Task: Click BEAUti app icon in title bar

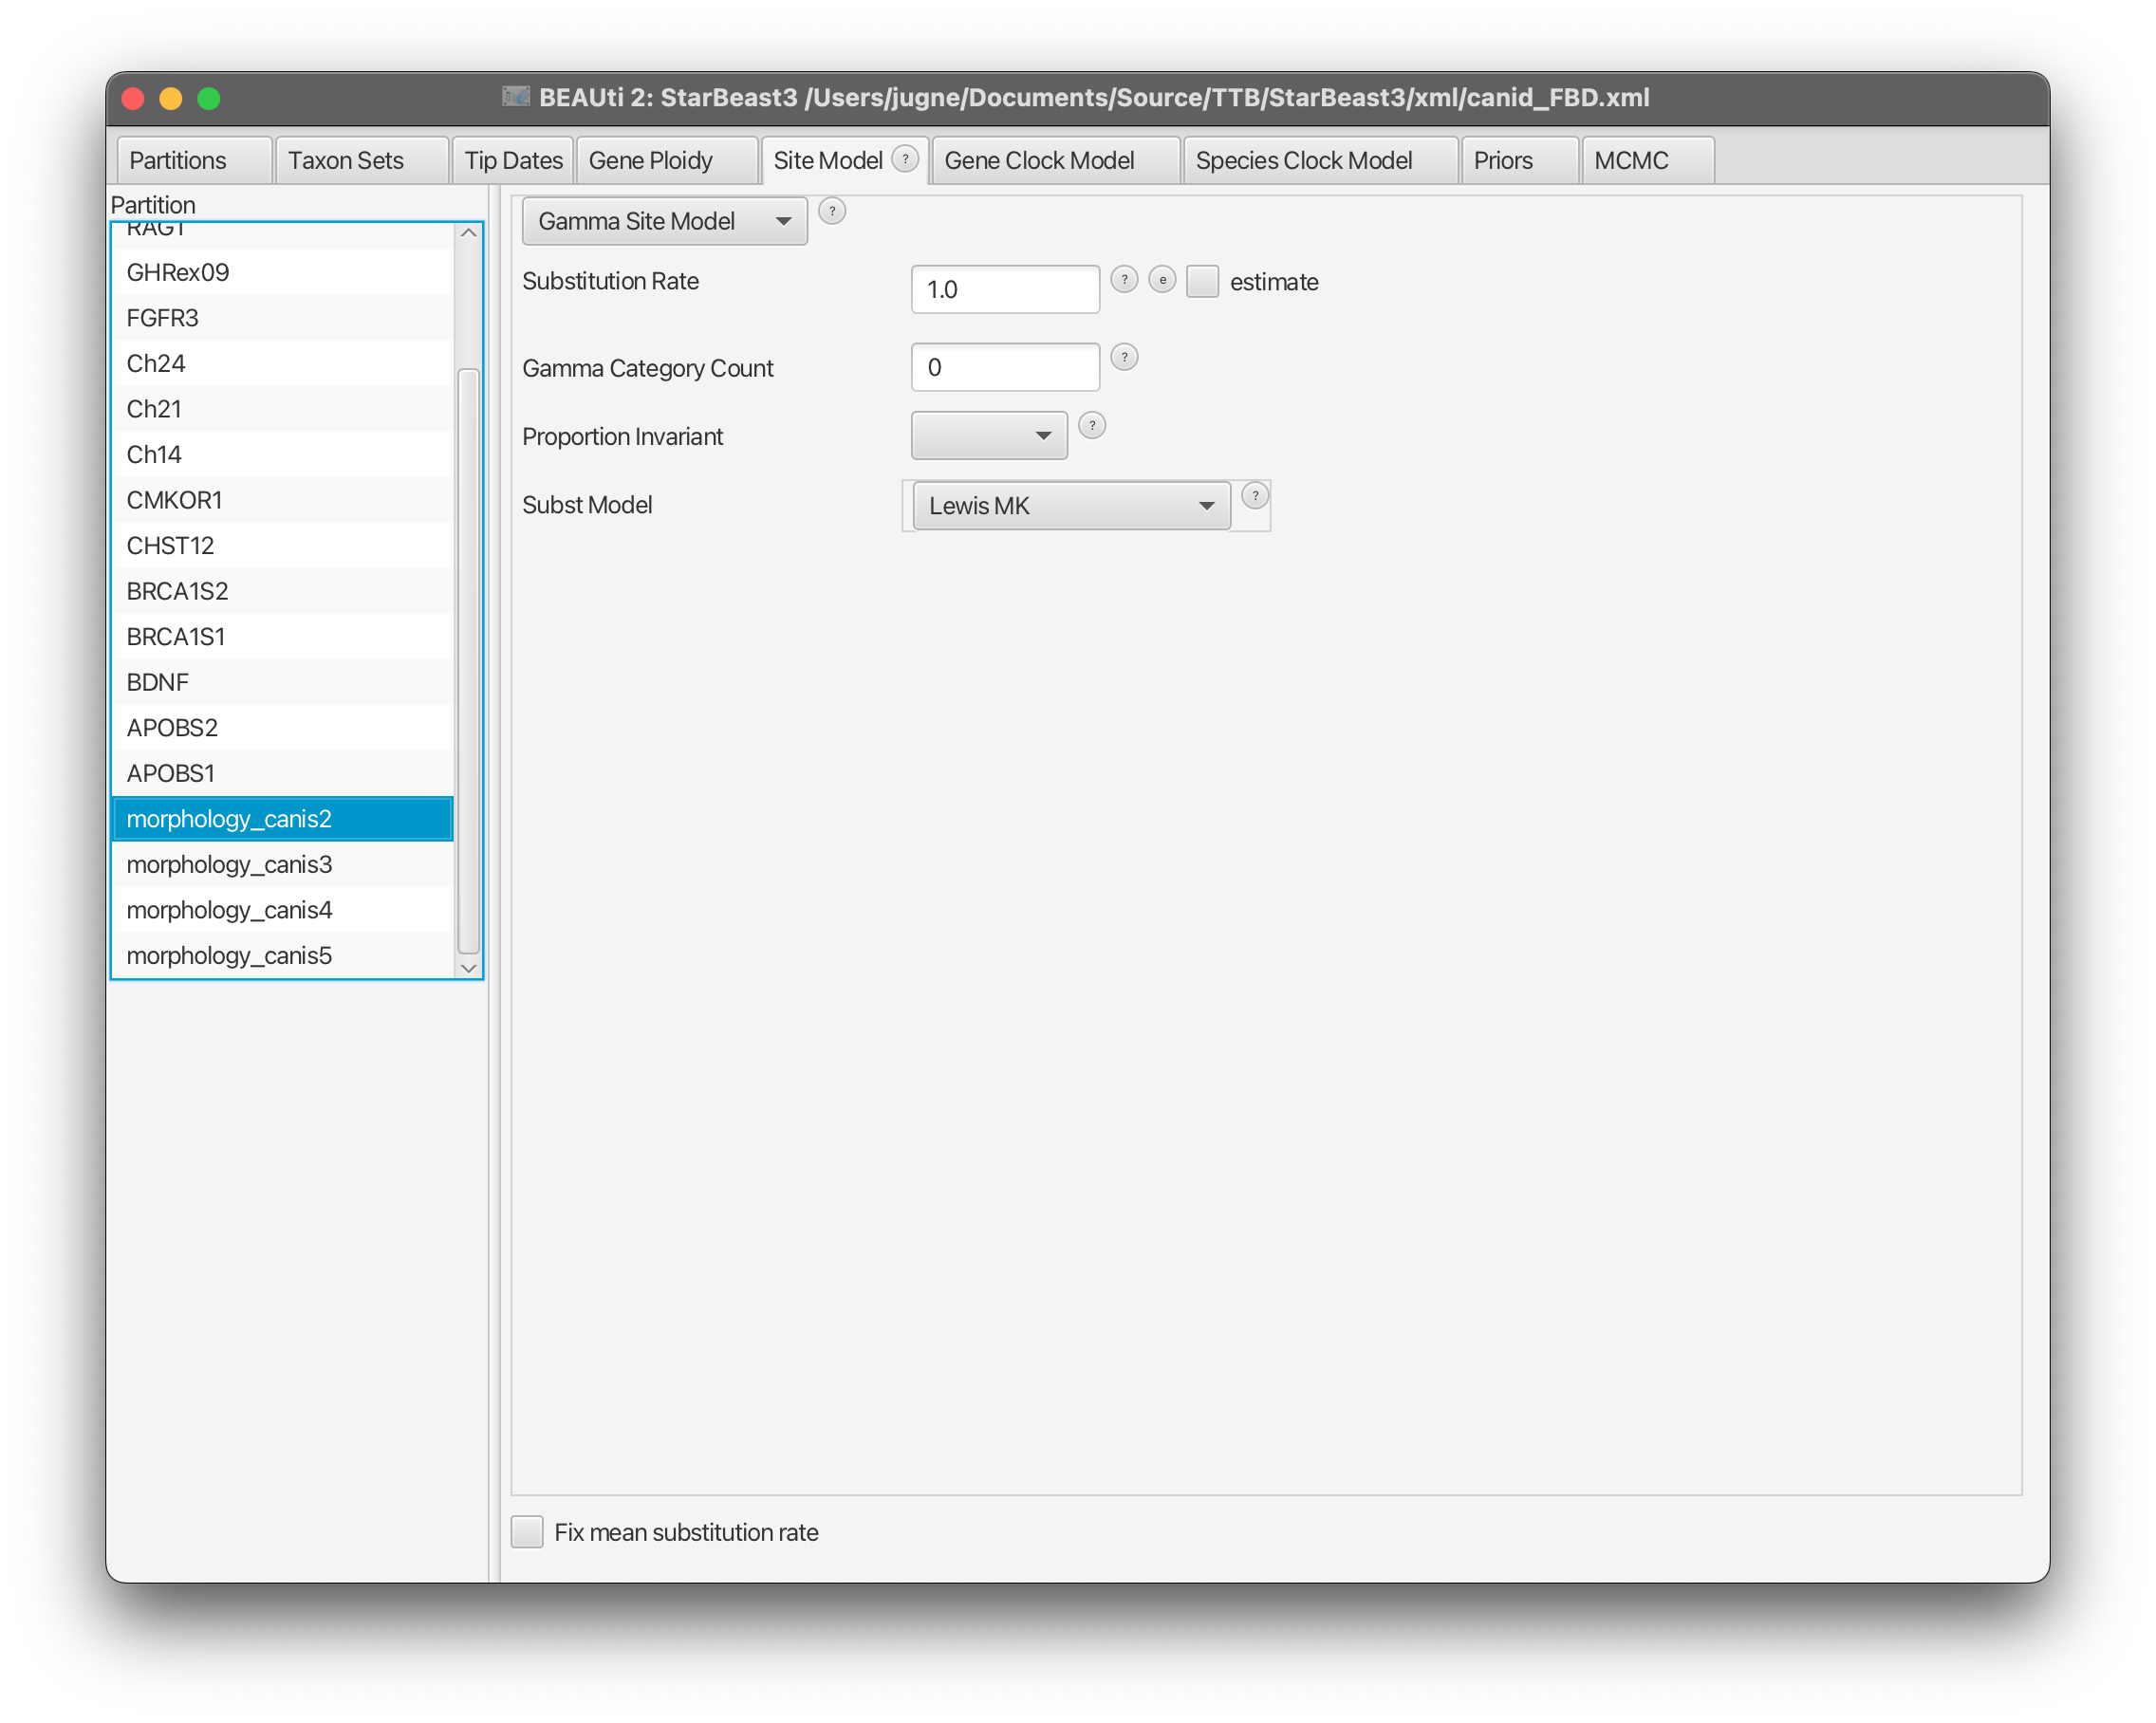Action: point(516,97)
